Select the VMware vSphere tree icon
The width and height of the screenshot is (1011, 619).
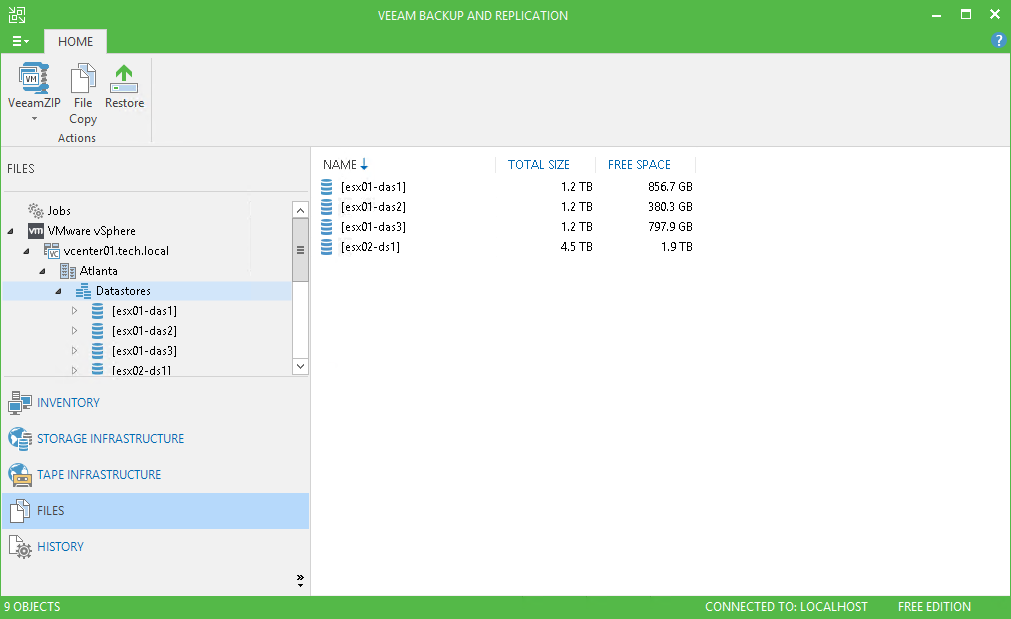(x=36, y=231)
